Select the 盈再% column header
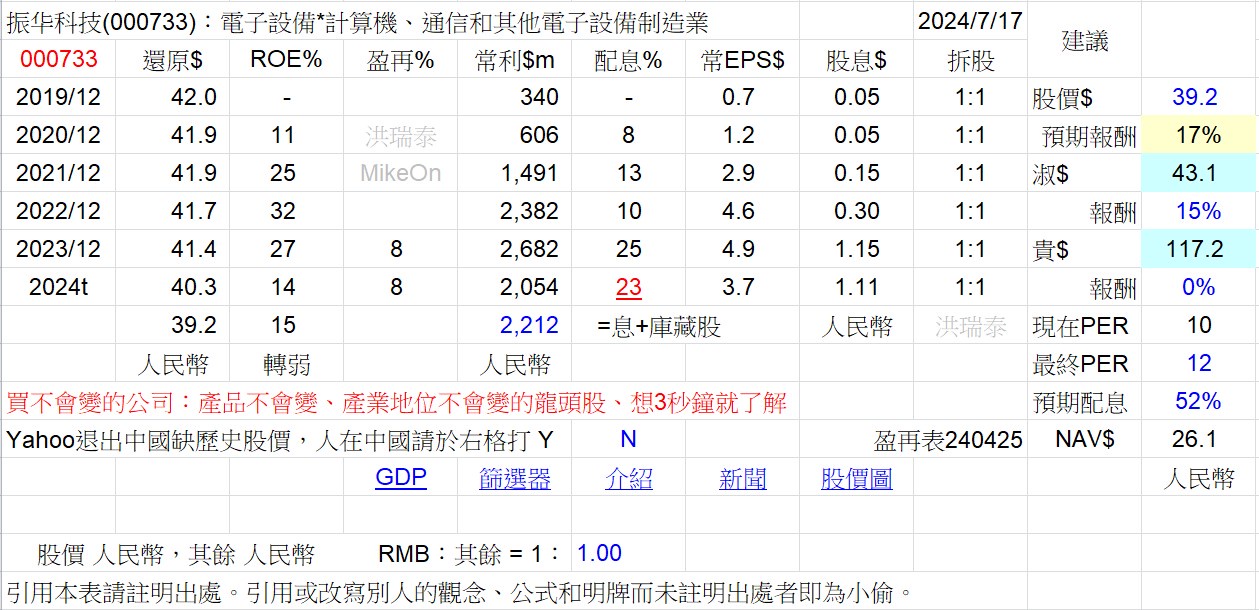 pyautogui.click(x=400, y=59)
